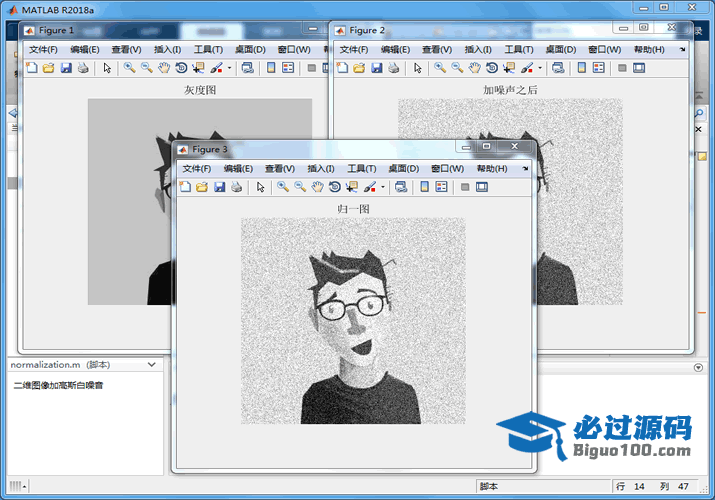Expand normalization.m details panel chevron

point(152,365)
